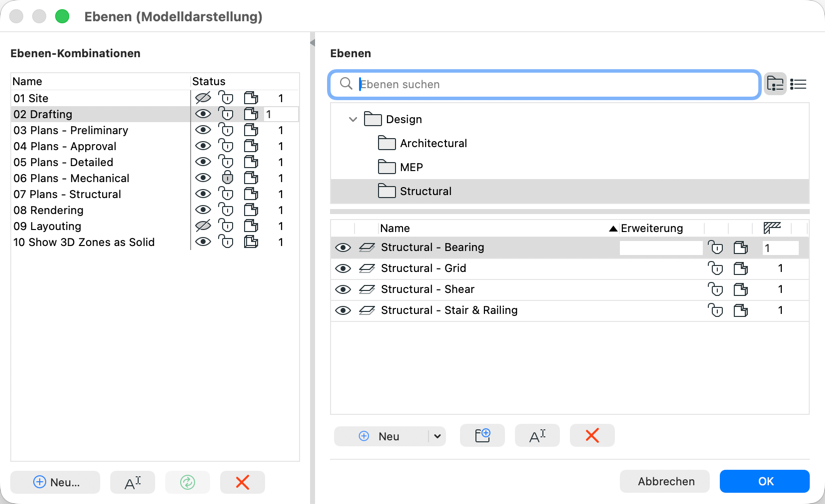Viewport: 825px width, 504px height.
Task: Click Status header in layer combinations list
Action: [208, 81]
